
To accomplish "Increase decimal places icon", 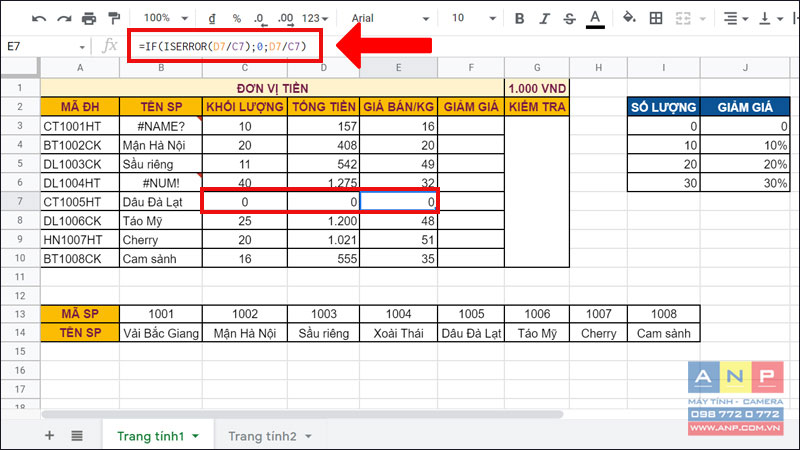I will [286, 19].
